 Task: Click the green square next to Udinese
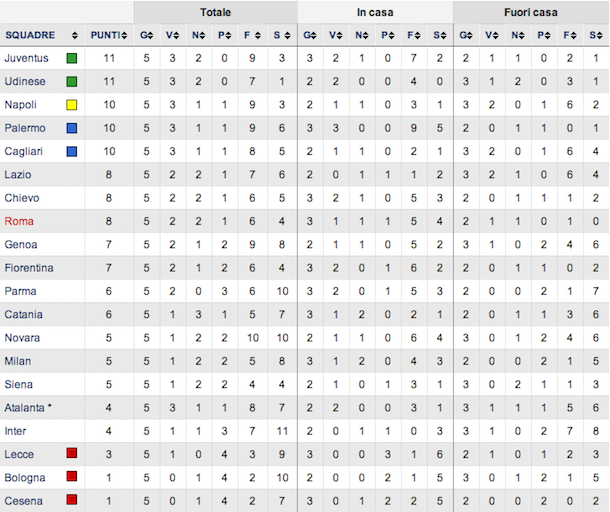click(72, 81)
